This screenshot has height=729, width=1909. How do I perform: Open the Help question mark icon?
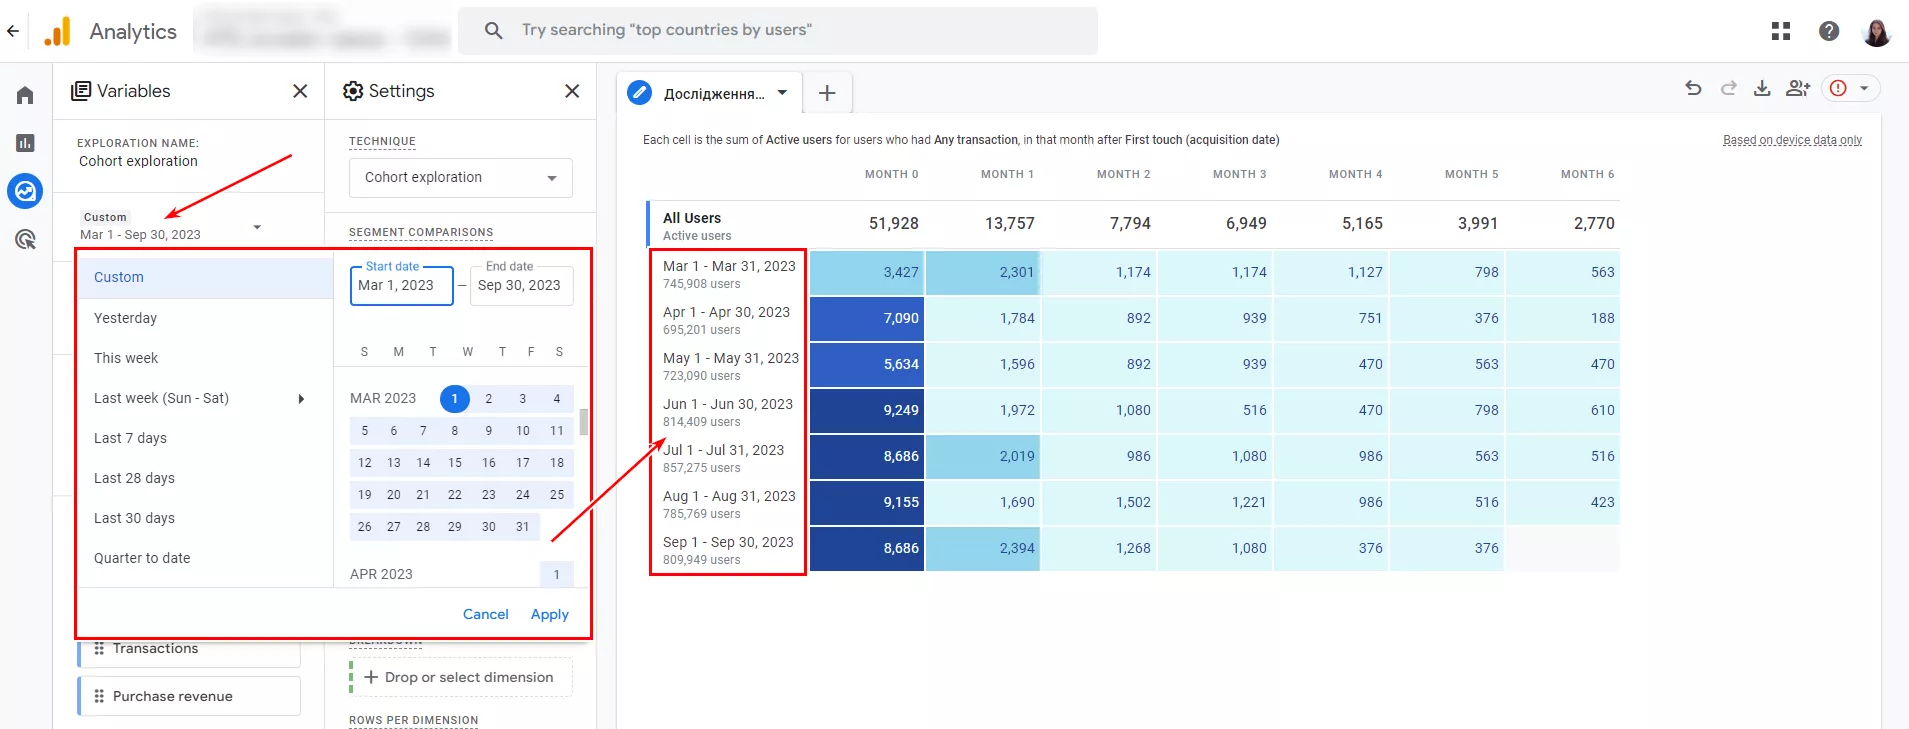click(1829, 31)
